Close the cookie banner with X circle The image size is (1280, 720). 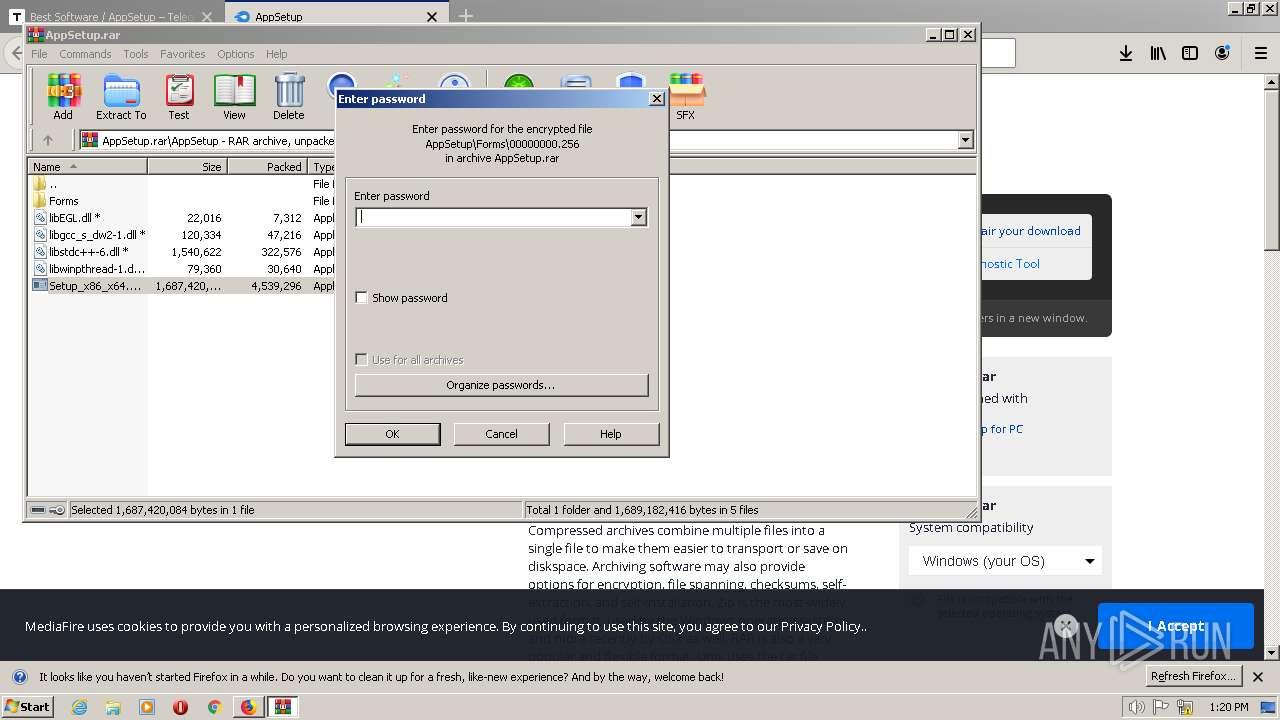(x=1066, y=626)
